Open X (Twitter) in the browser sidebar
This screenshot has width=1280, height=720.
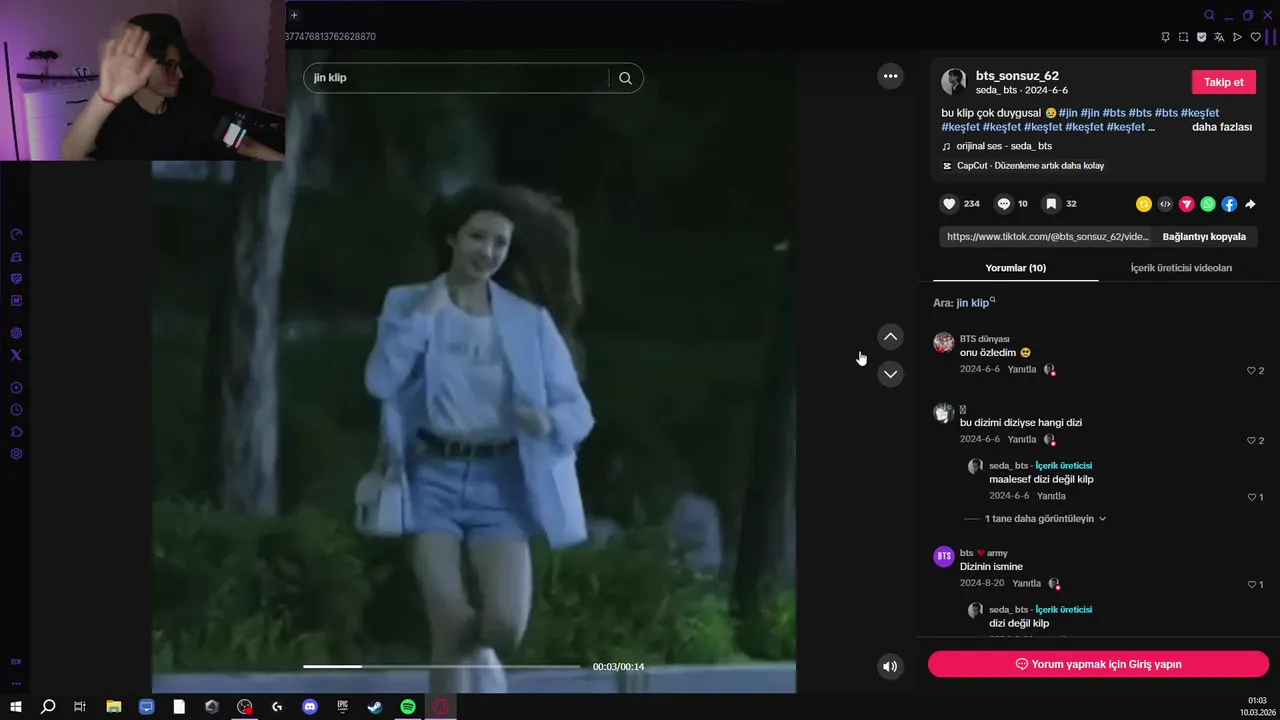coord(16,355)
